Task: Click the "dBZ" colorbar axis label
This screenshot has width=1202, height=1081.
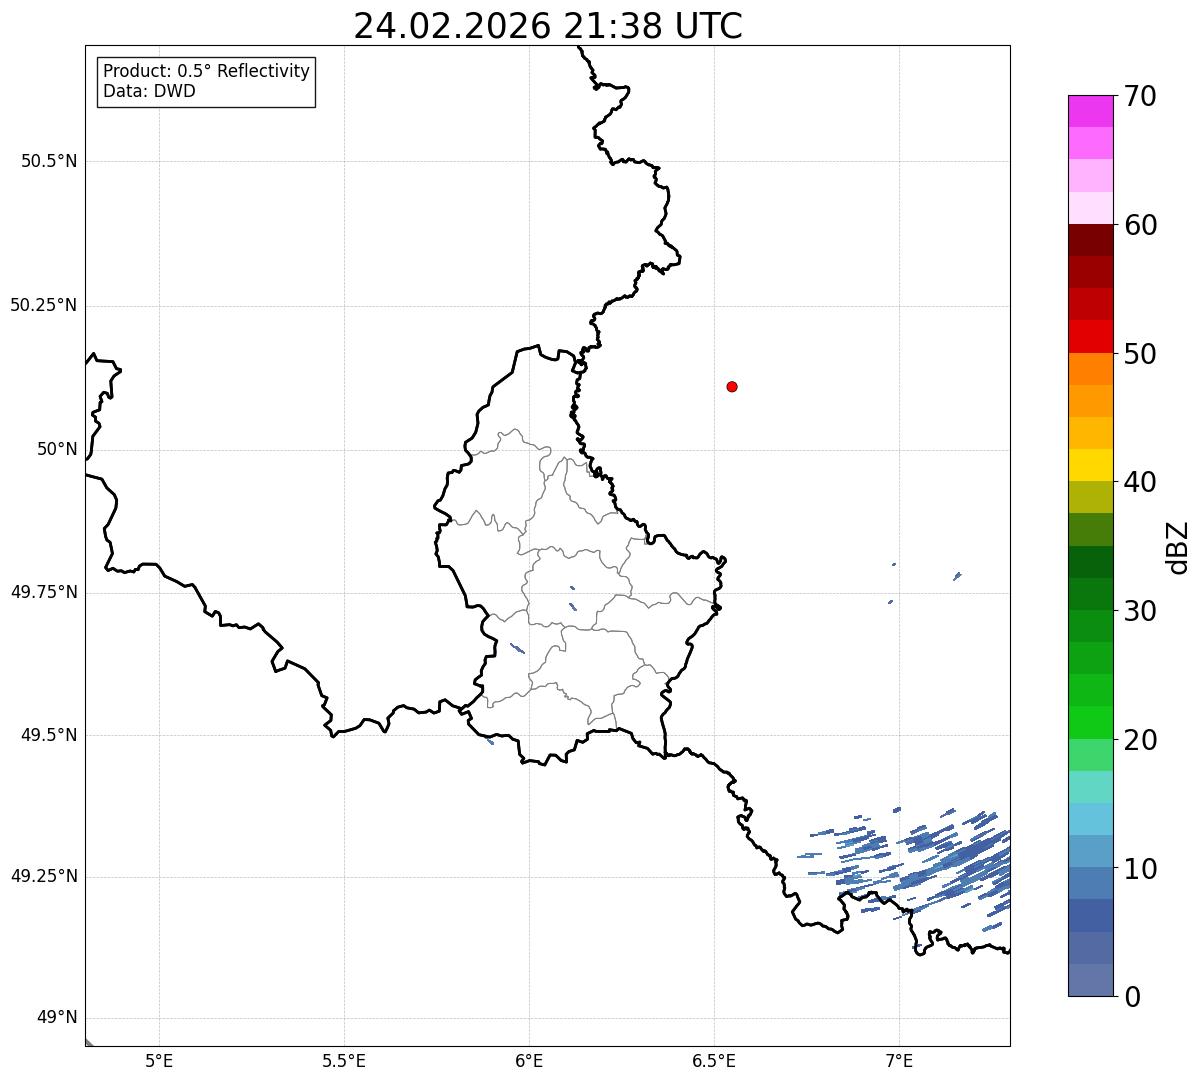Action: pos(1178,547)
